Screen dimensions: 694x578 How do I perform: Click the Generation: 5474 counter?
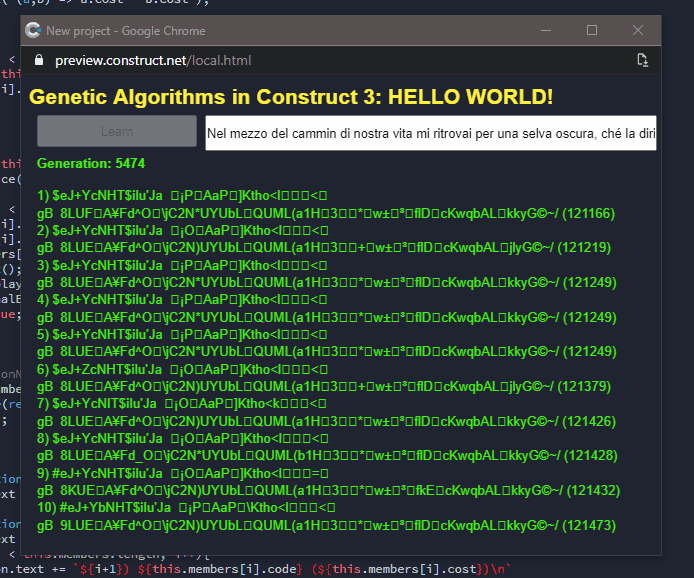(91, 163)
